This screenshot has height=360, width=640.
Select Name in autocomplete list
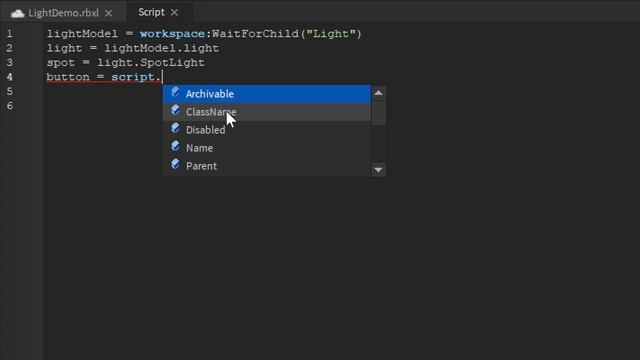pos(267,148)
